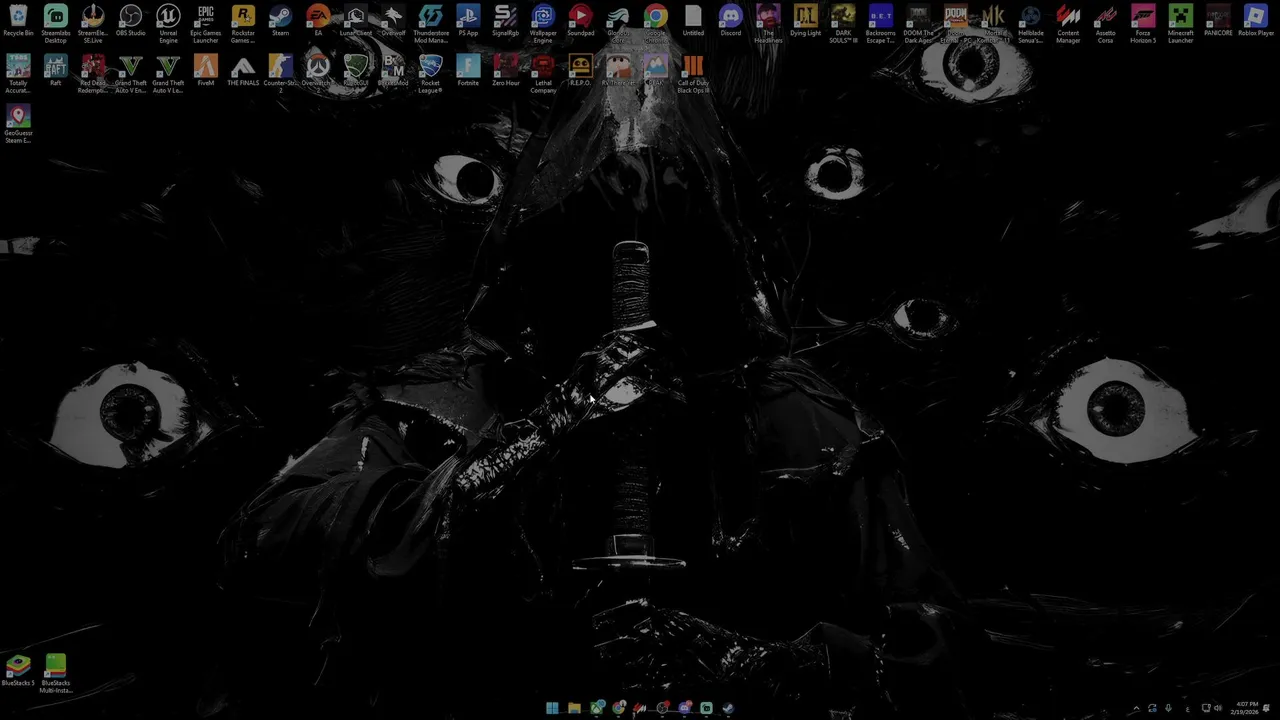
Task: Open Zero Hour game icon
Action: (506, 72)
